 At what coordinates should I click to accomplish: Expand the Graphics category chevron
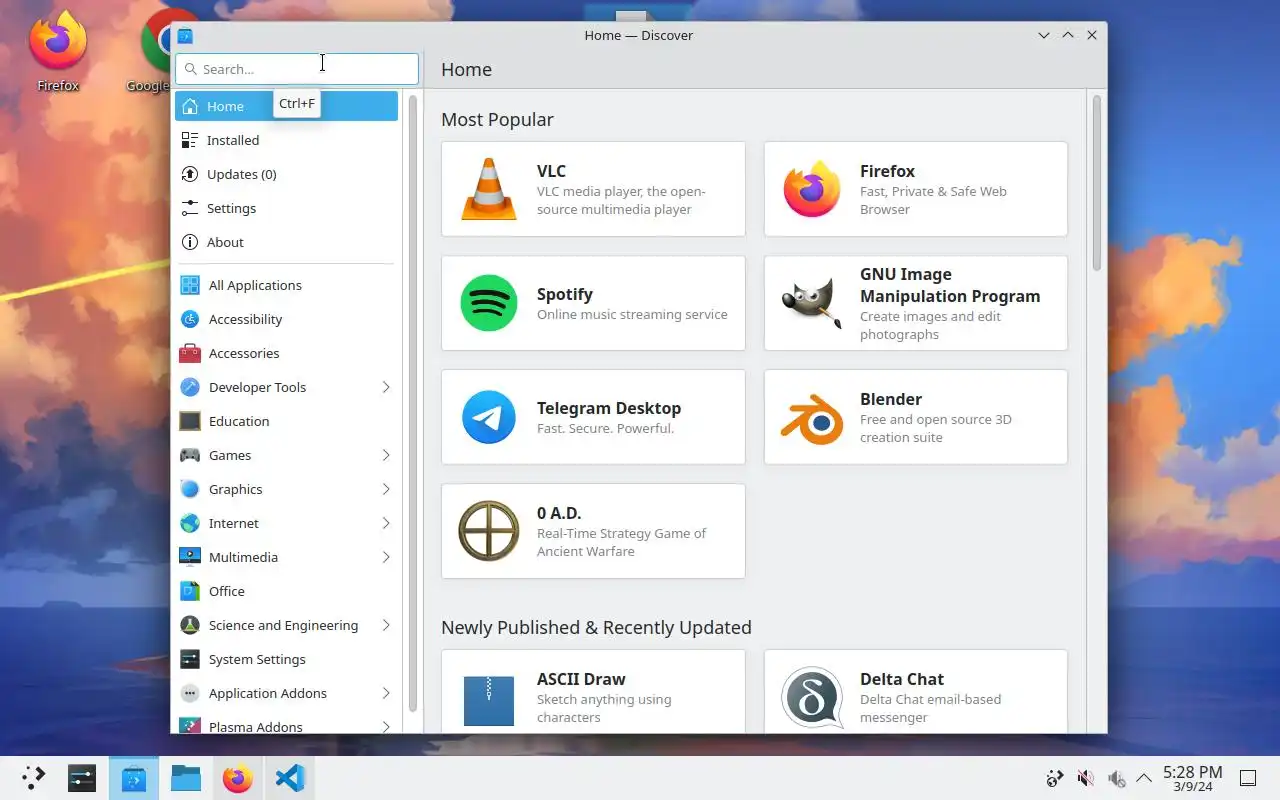click(386, 489)
